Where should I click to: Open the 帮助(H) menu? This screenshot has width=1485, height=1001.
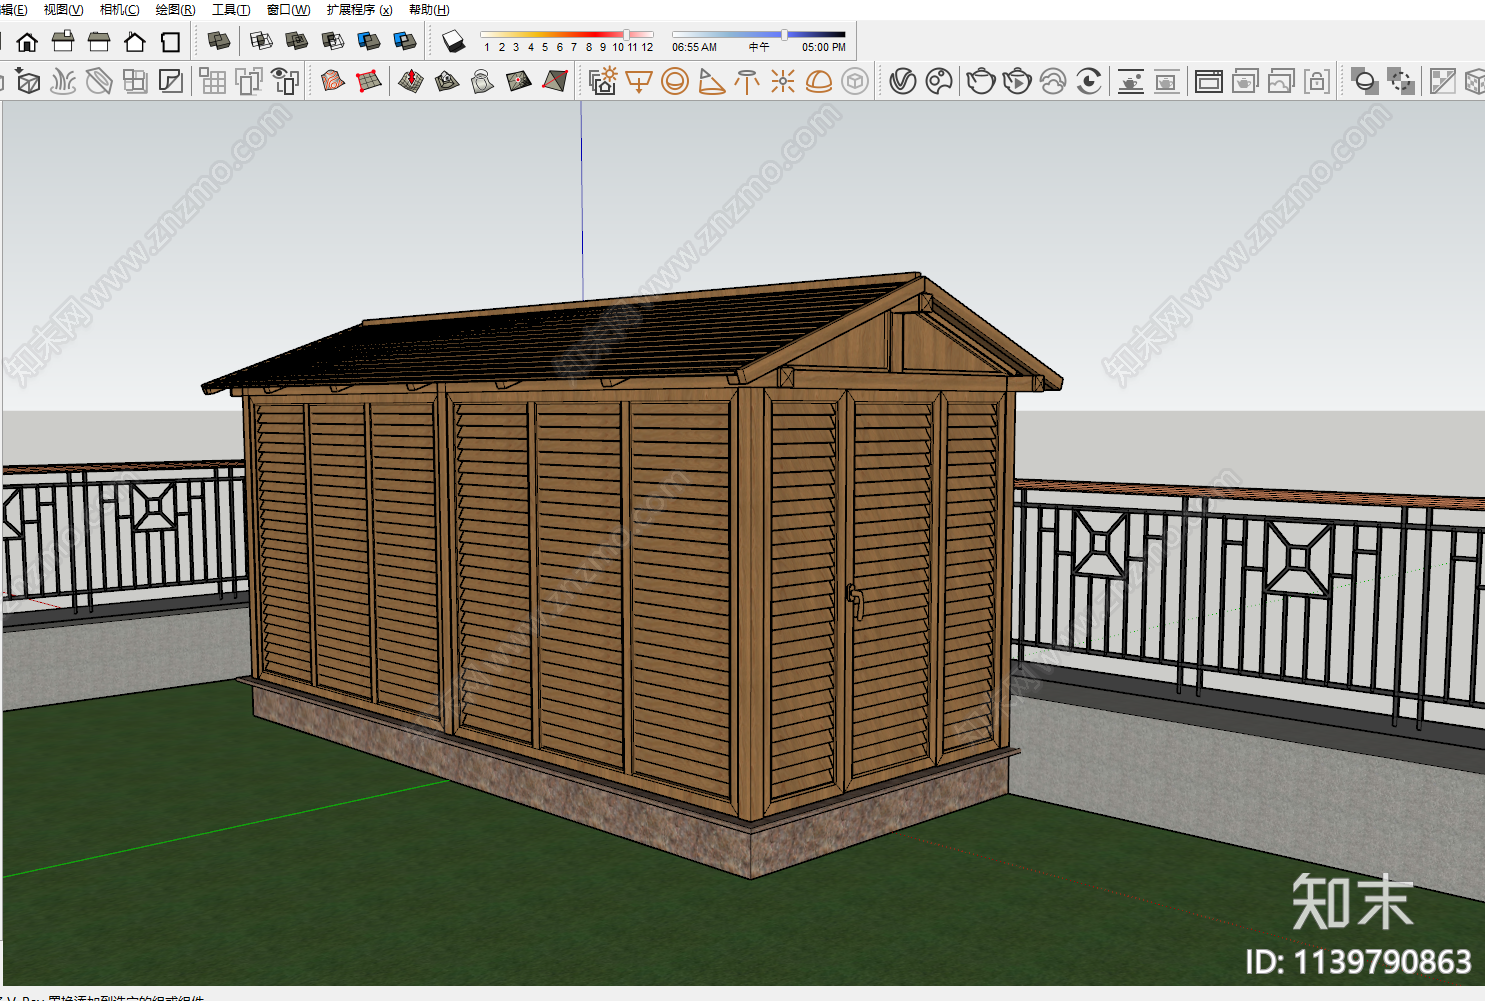pyautogui.click(x=429, y=9)
